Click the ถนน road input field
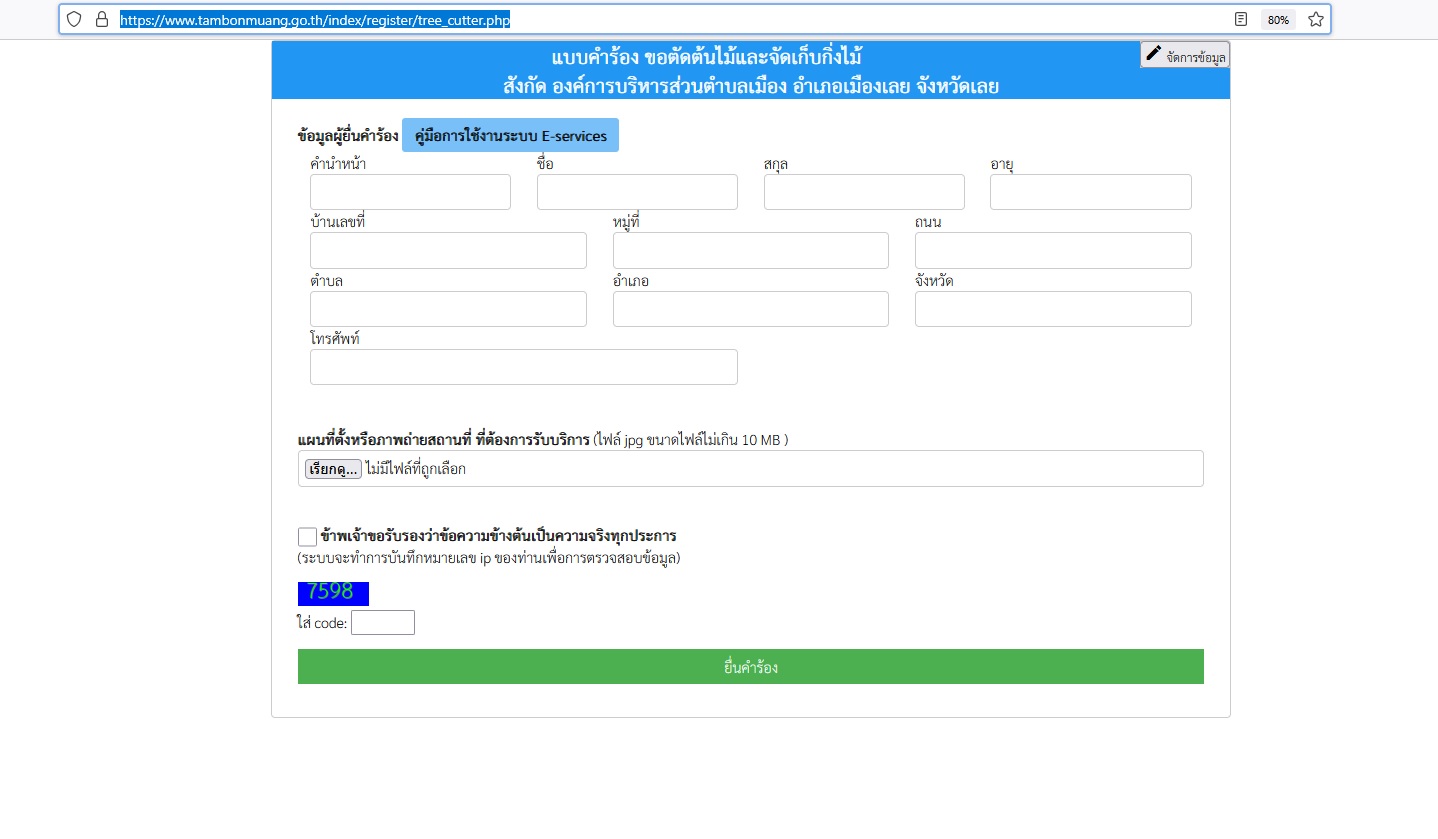The image size is (1438, 839). [1053, 250]
